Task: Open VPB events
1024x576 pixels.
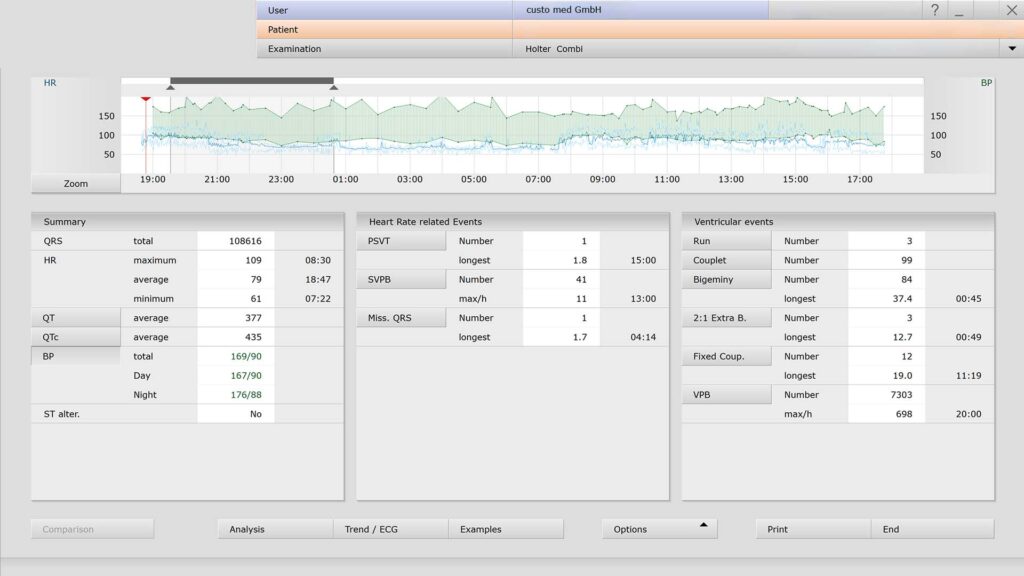Action: pyautogui.click(x=727, y=394)
